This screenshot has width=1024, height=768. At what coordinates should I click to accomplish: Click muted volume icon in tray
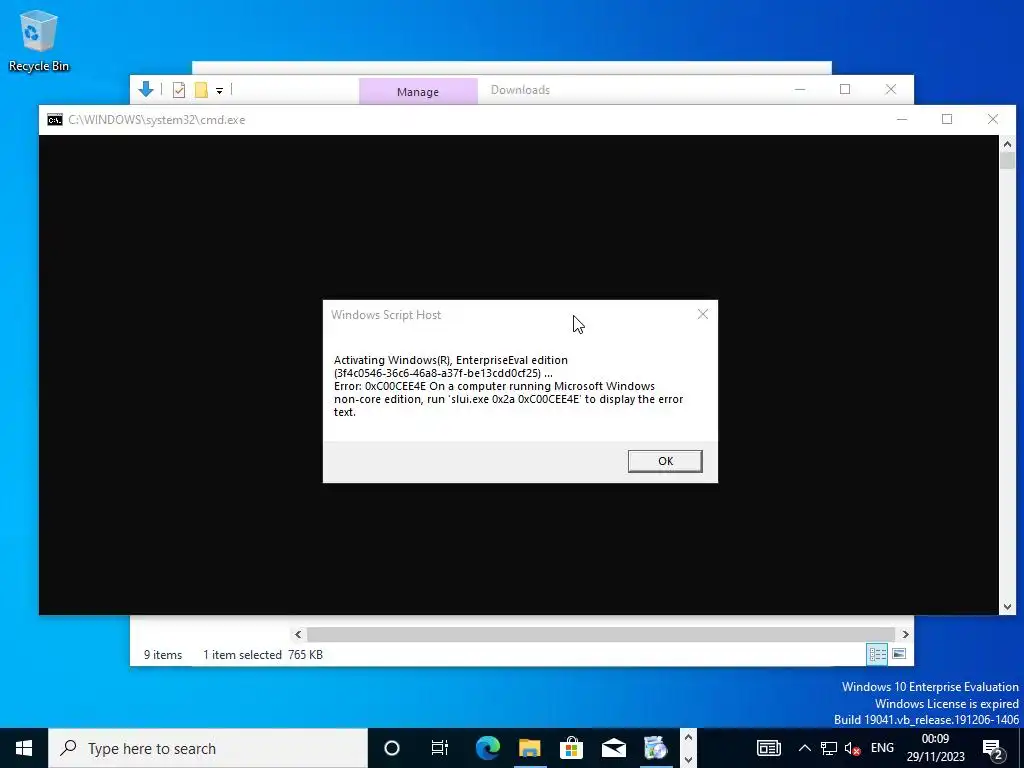coord(852,748)
